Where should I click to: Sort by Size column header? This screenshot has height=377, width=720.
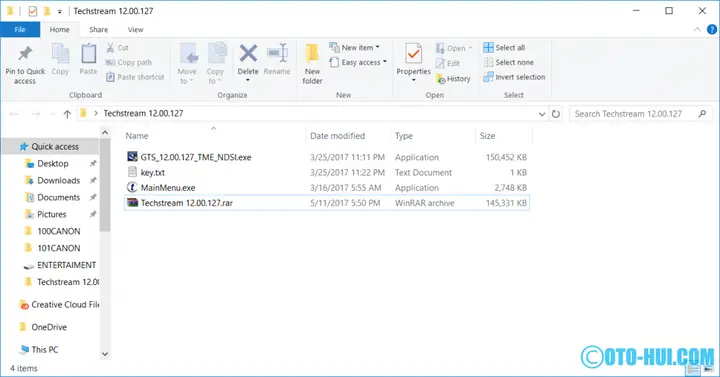click(487, 136)
